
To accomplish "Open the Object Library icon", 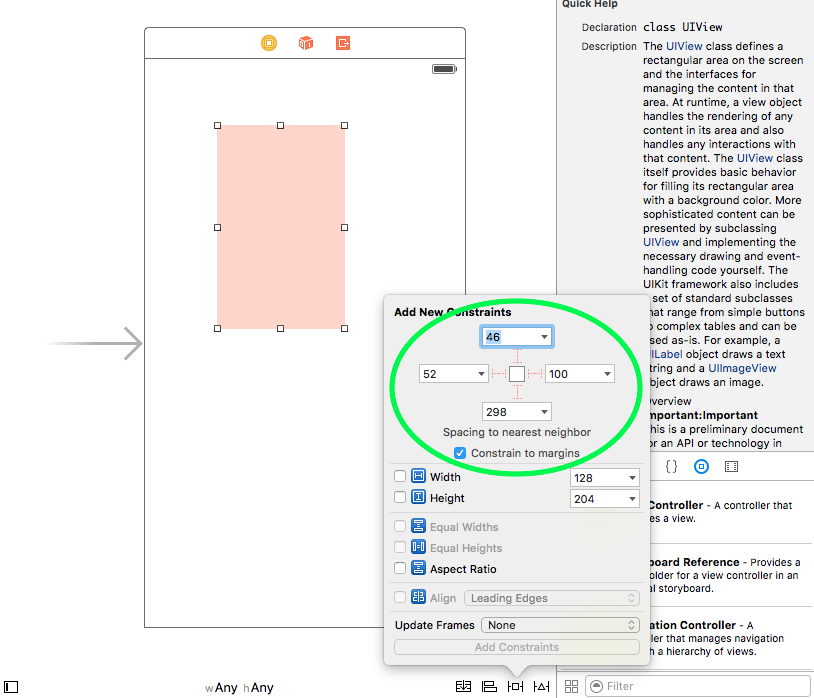I will click(702, 466).
